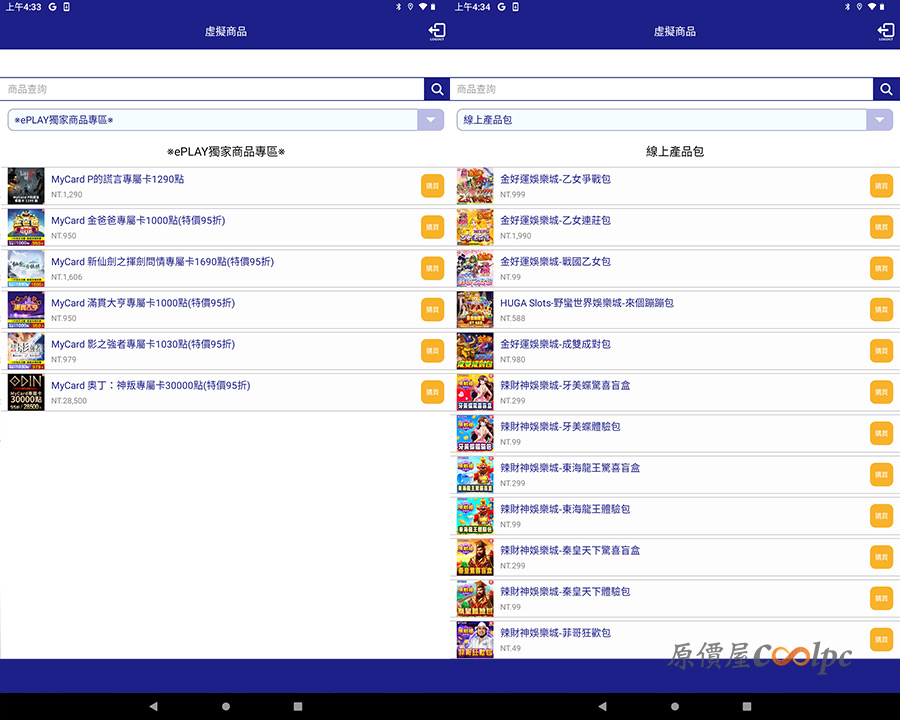The image size is (900, 720).
Task: Open the 影之強者 card thumbnail image
Action: click(26, 351)
